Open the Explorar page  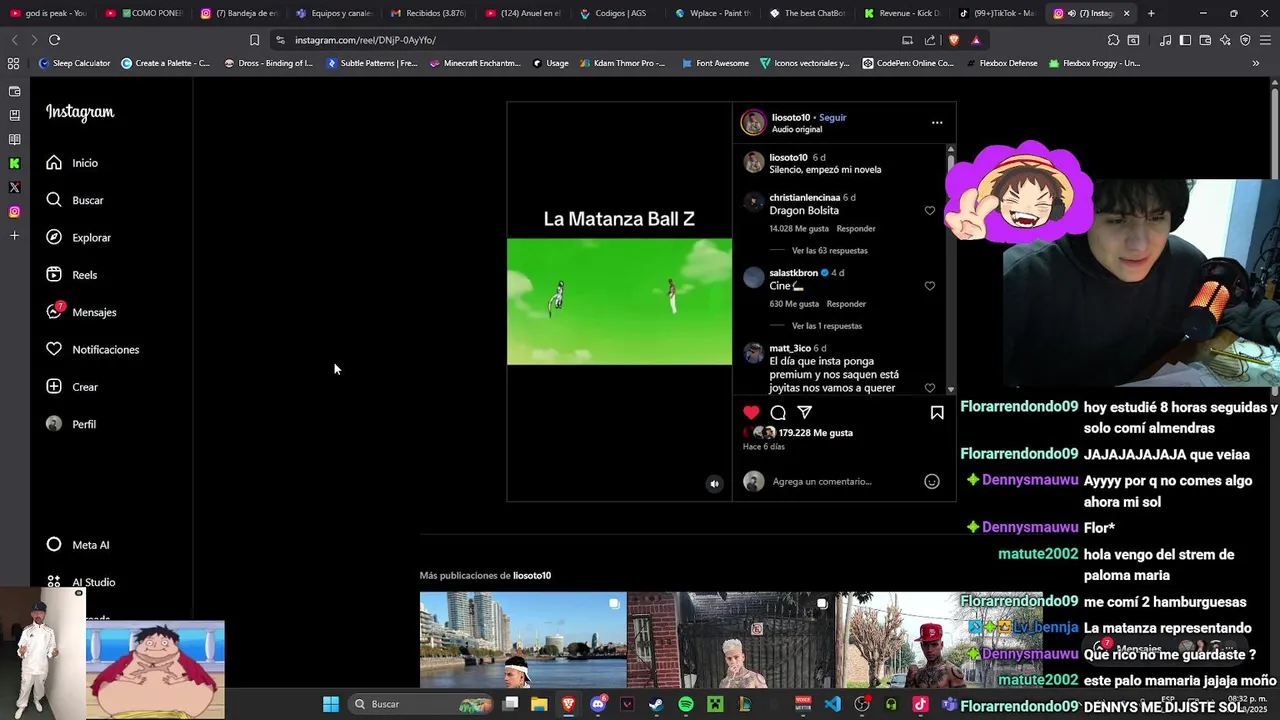78,237
